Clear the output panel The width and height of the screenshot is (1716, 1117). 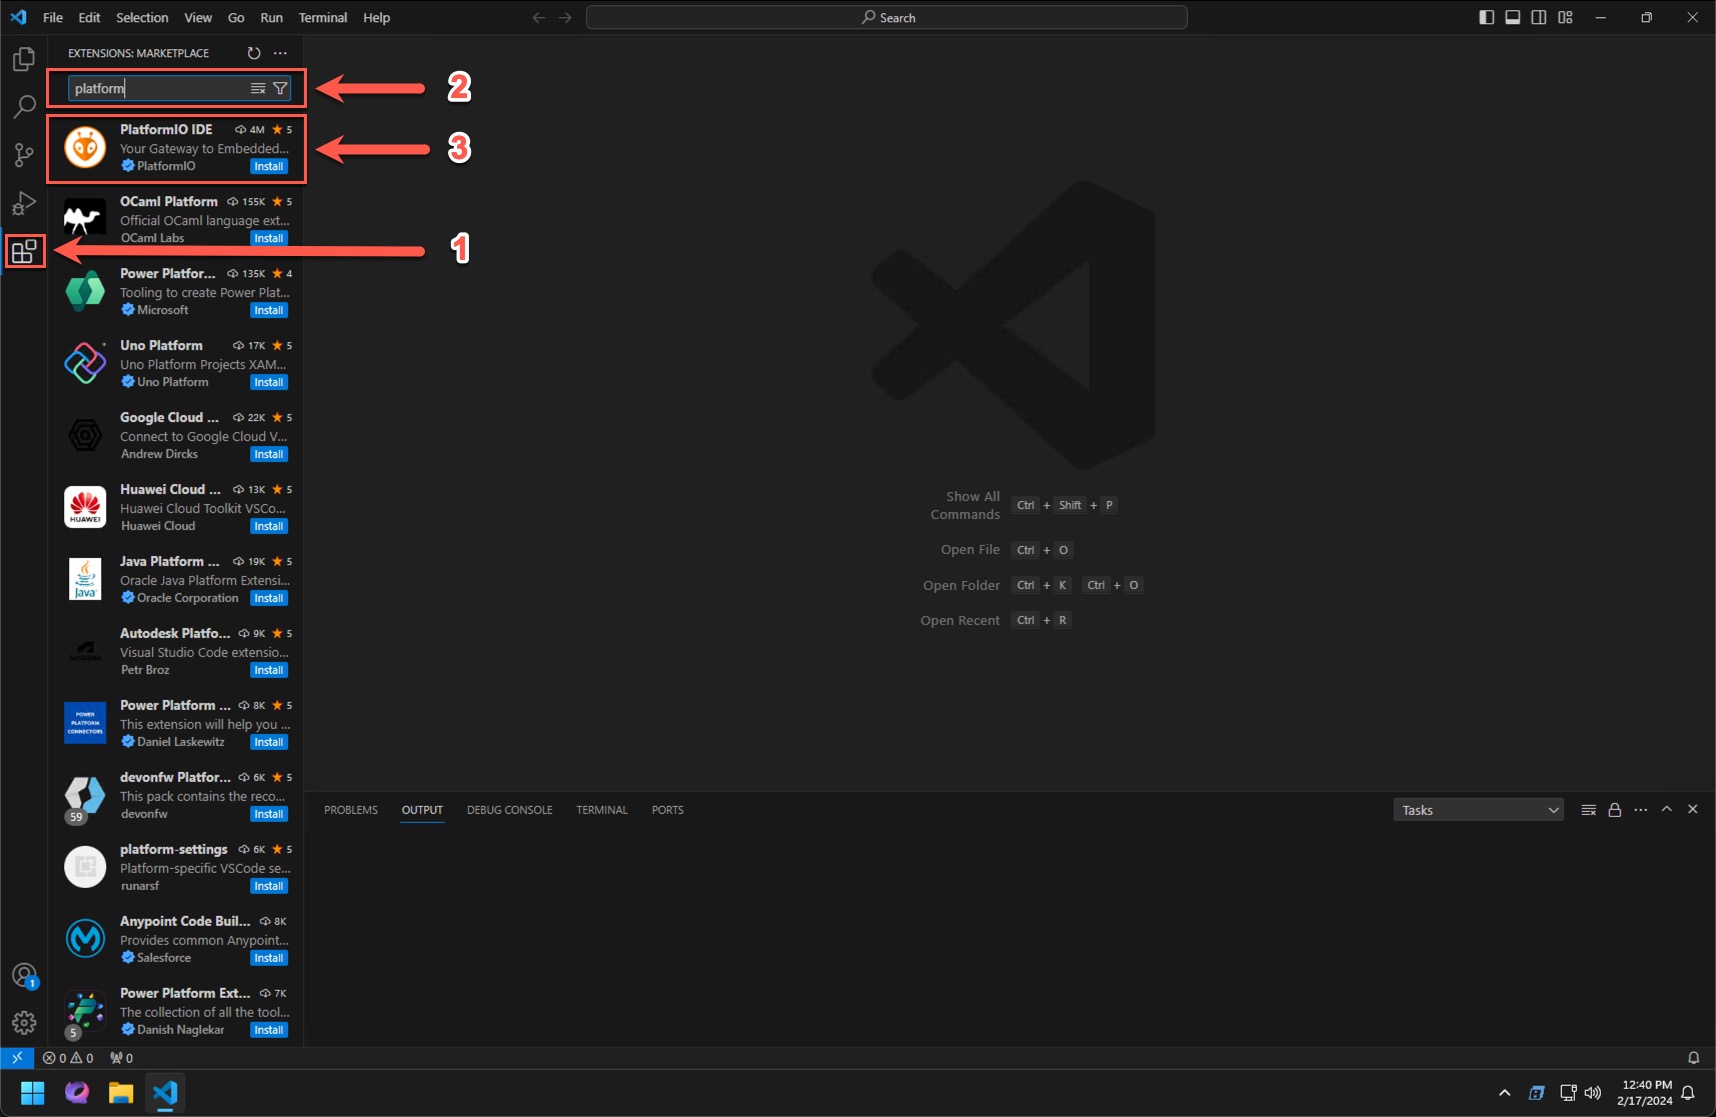pyautogui.click(x=1588, y=810)
